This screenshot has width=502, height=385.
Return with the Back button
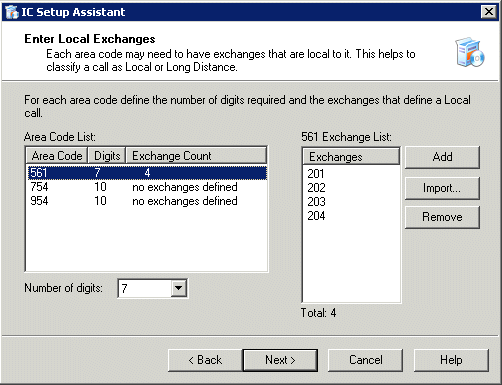(205, 360)
